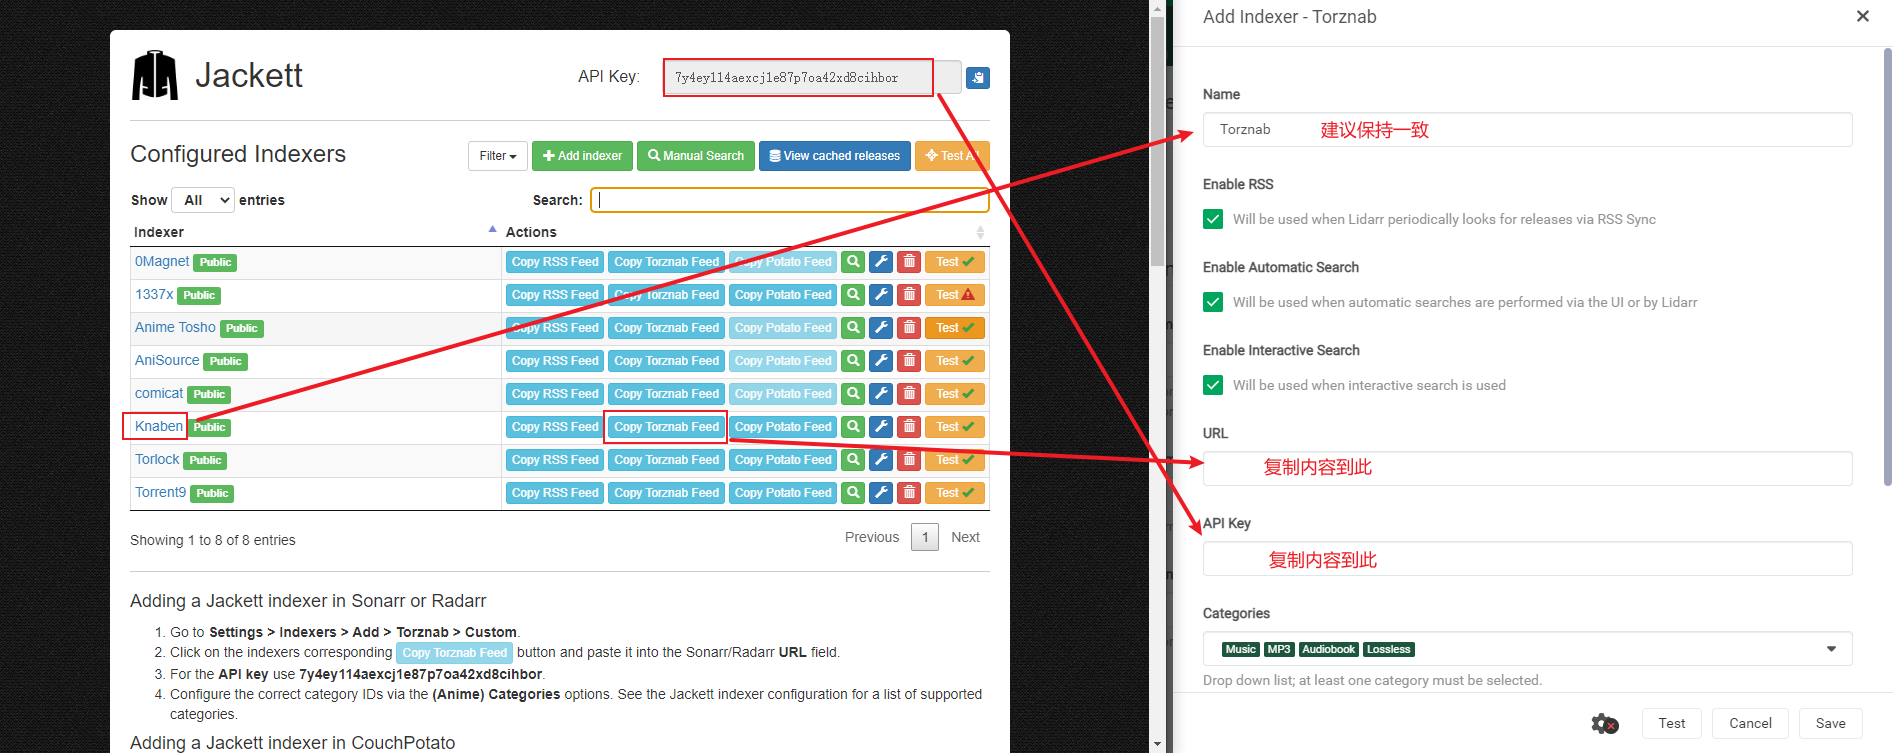Image resolution: width=1893 pixels, height=753 pixels.
Task: Expand the Categories dropdown arrow
Action: click(x=1831, y=649)
